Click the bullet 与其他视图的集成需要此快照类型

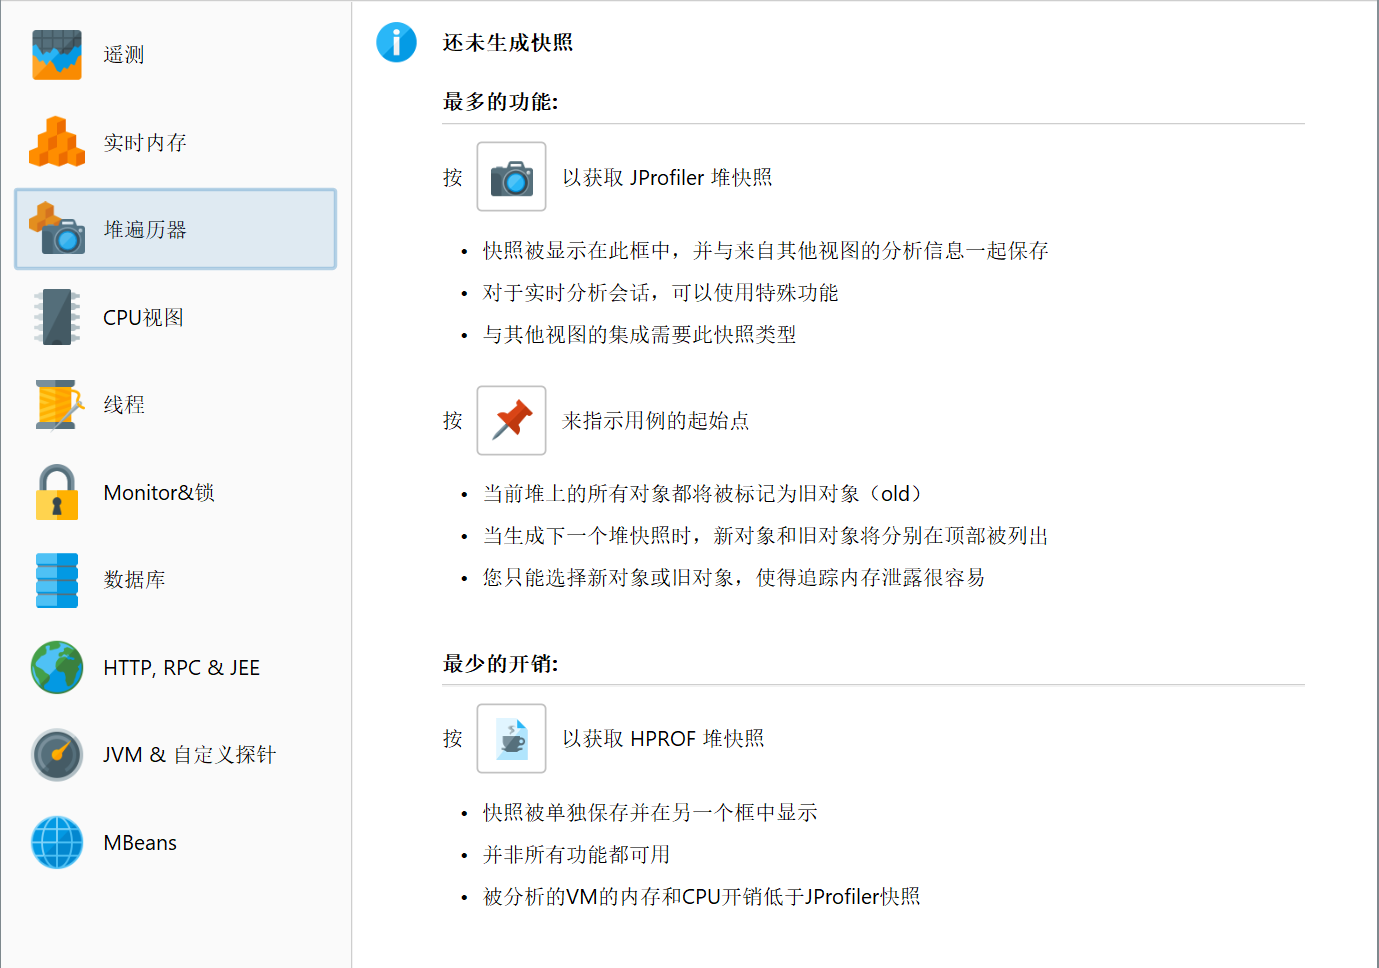(x=639, y=334)
